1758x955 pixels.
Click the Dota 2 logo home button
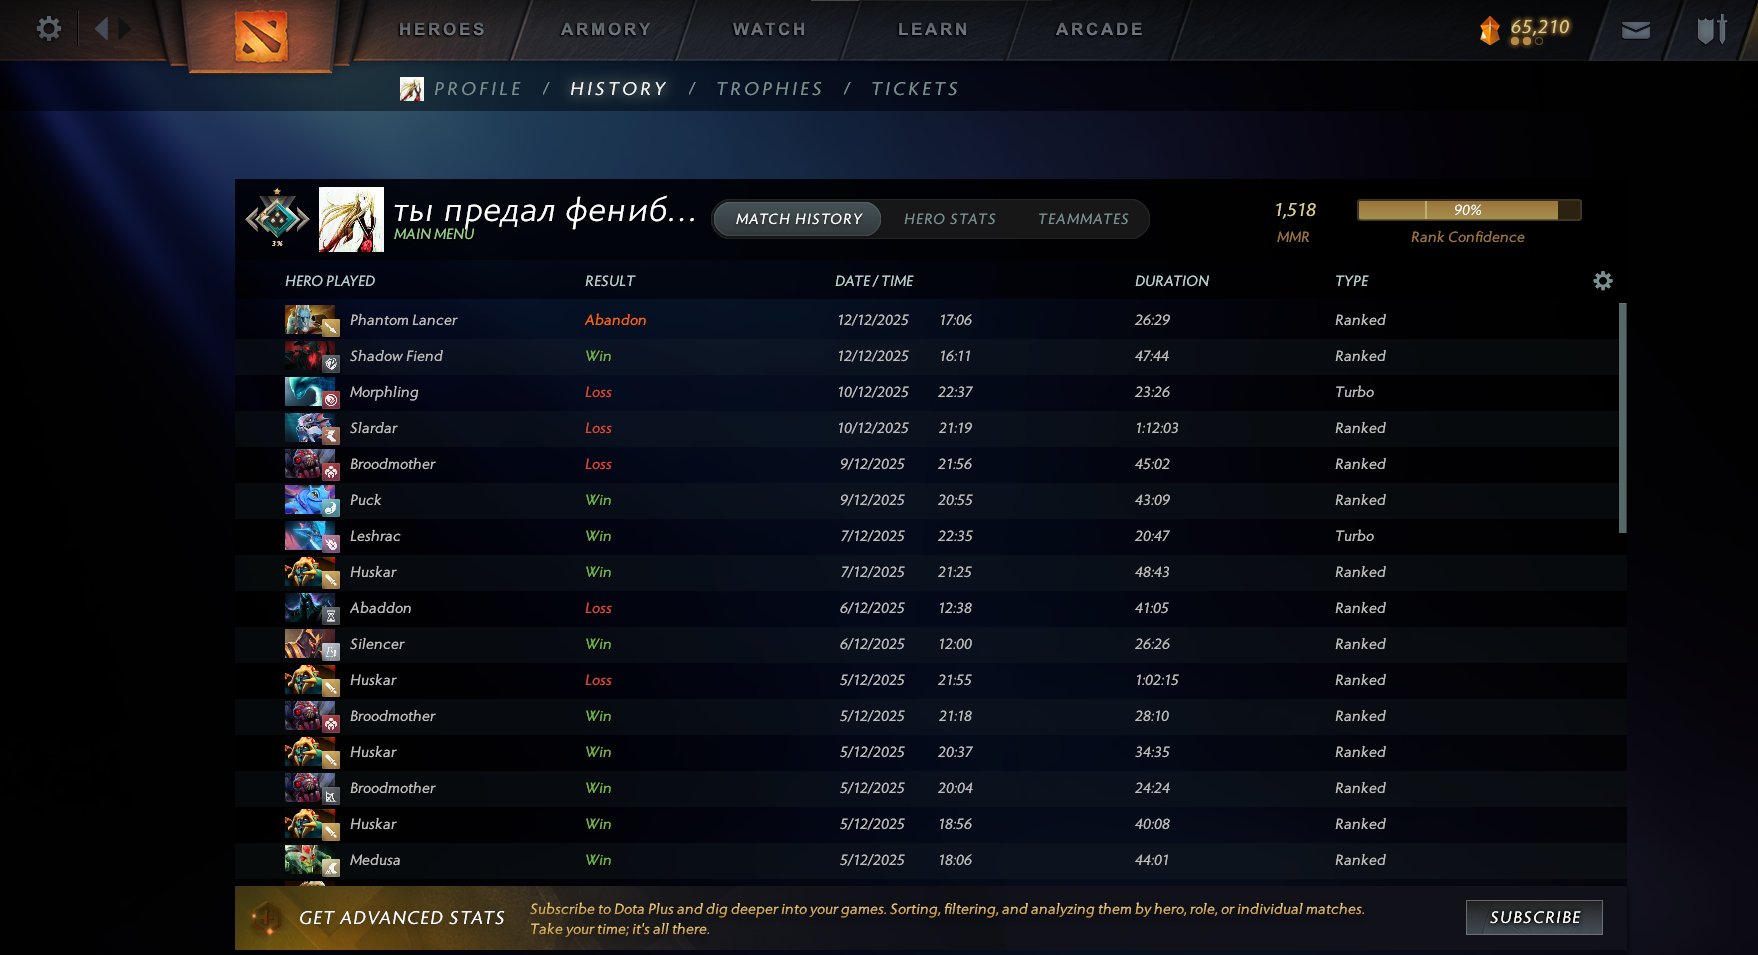(x=260, y=36)
